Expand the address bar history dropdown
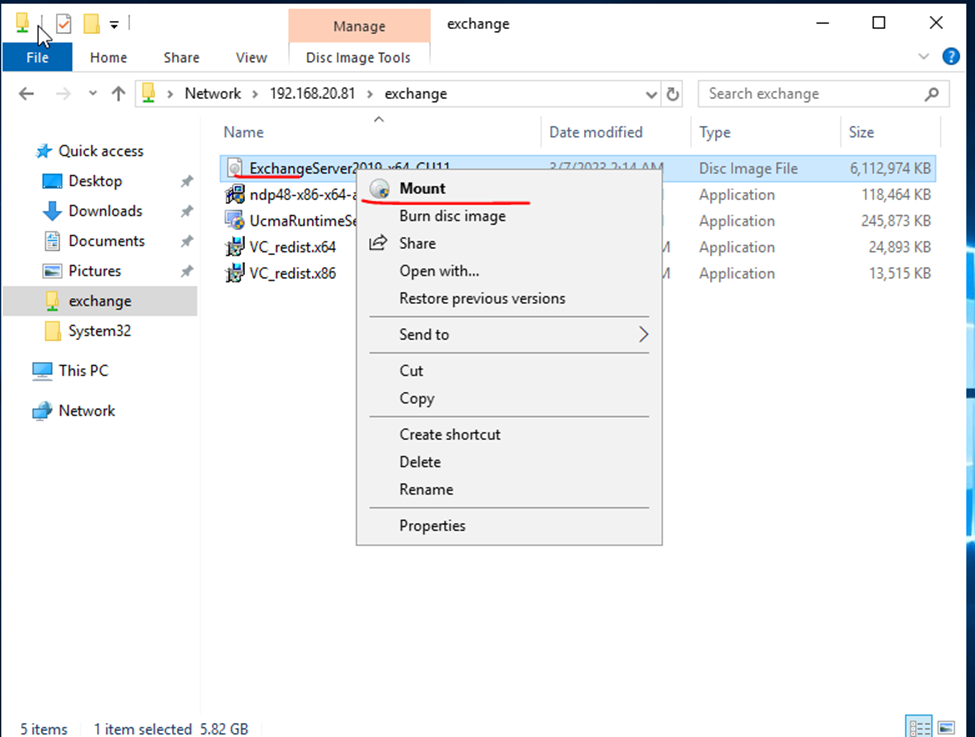The image size is (975, 737). pos(652,94)
